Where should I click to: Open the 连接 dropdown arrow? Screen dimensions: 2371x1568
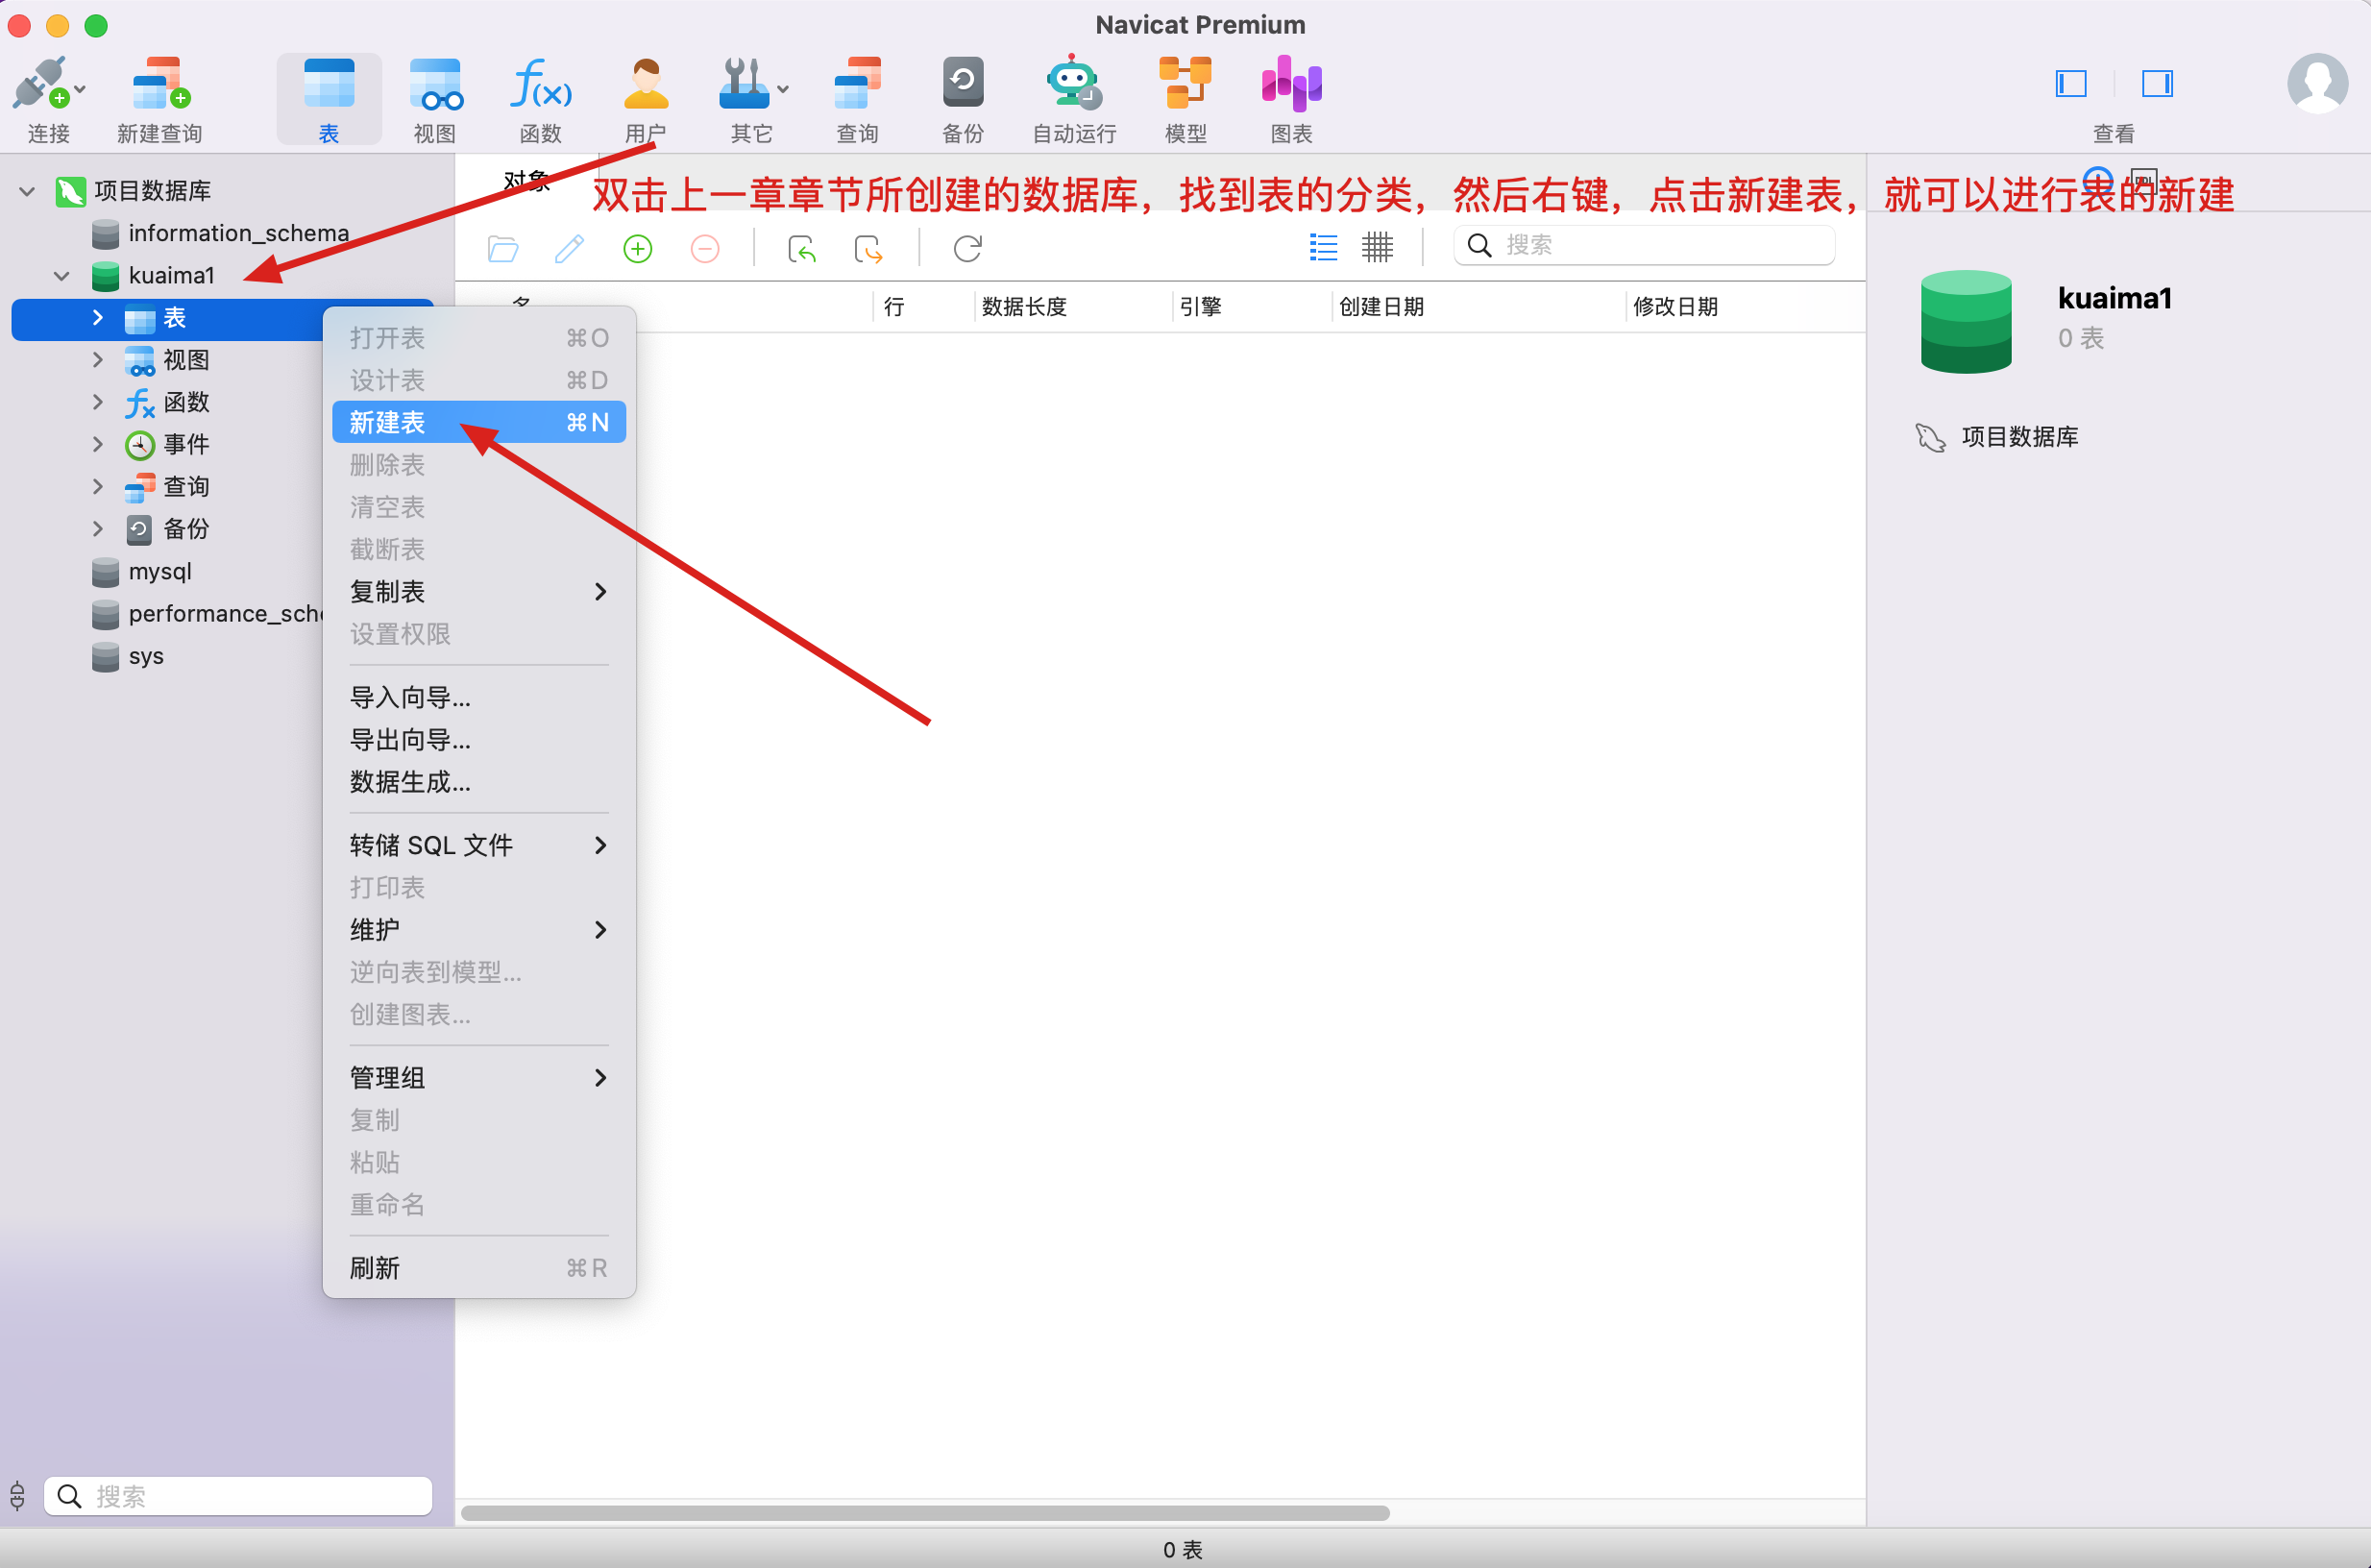[80, 89]
